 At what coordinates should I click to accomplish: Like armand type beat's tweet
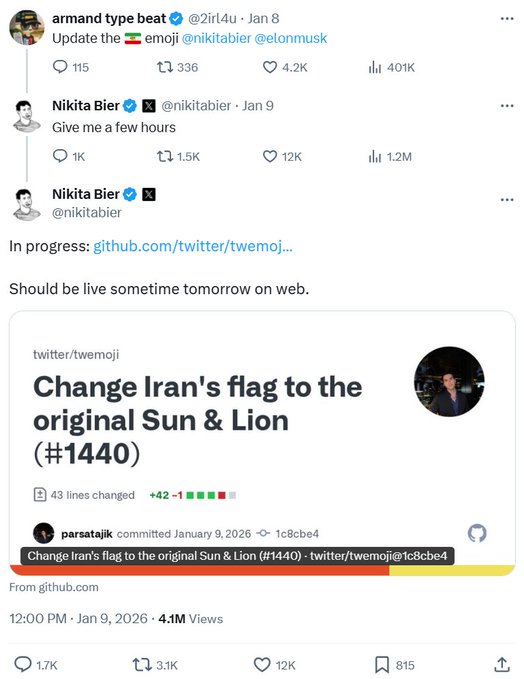click(270, 67)
